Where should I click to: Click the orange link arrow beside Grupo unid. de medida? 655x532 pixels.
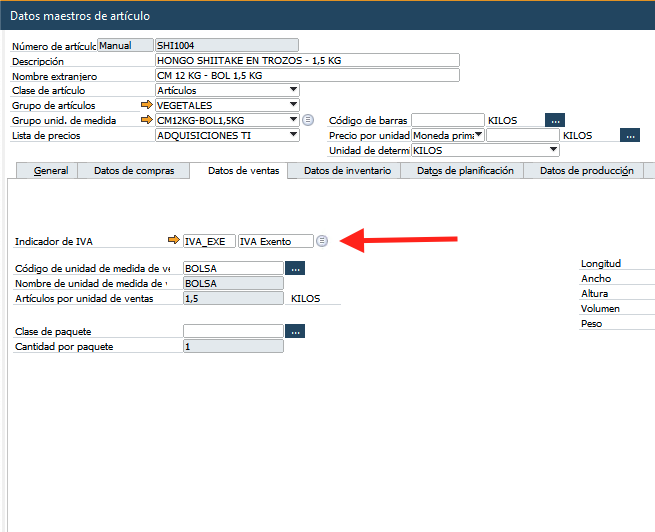147,120
